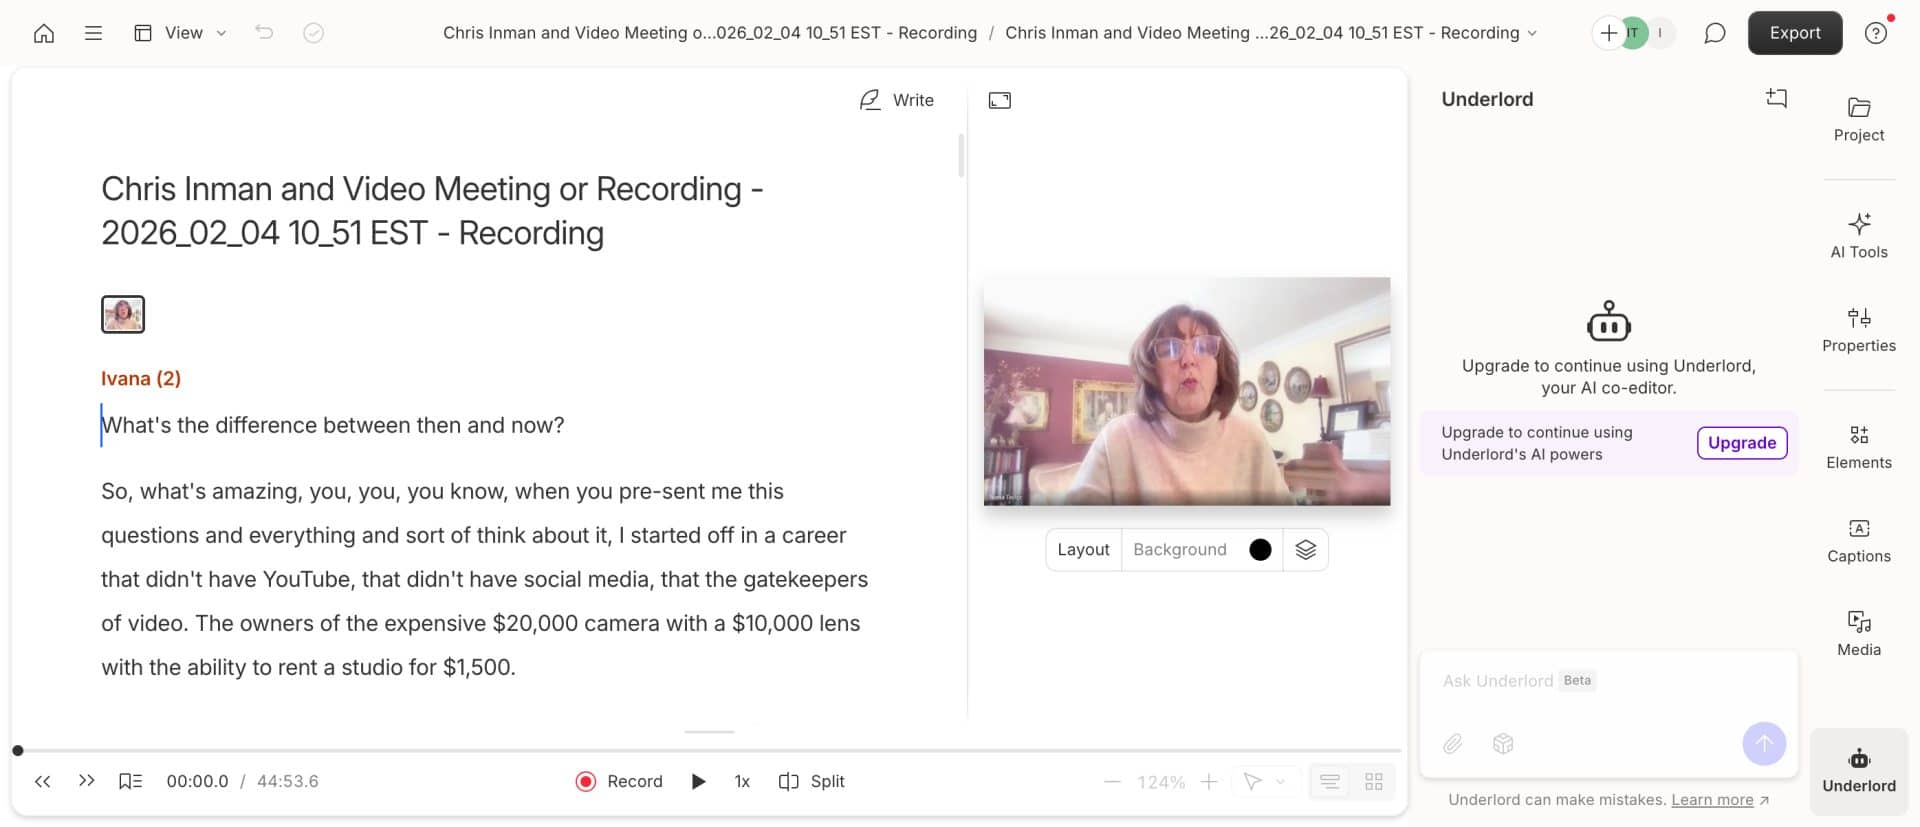Open the Properties panel
Screen dimensions: 1920x827
coord(1858,330)
